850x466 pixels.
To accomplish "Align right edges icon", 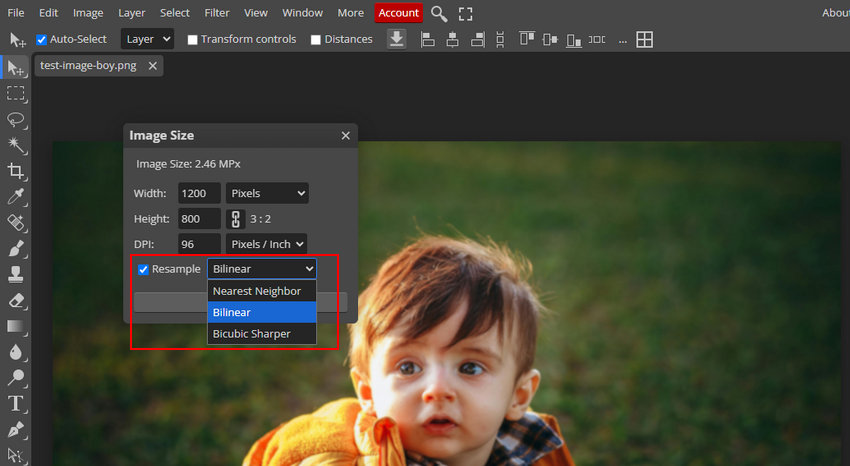I will coord(478,39).
